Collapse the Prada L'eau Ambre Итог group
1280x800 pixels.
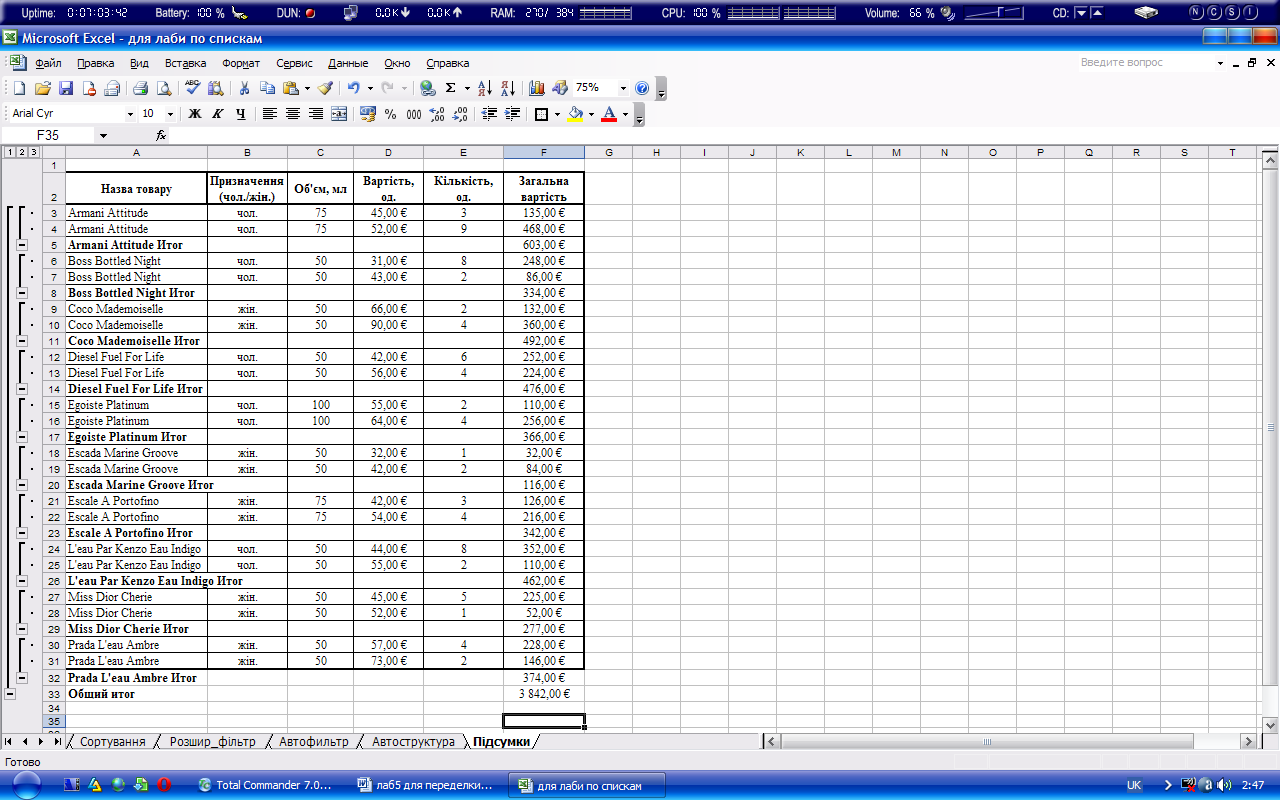22,677
